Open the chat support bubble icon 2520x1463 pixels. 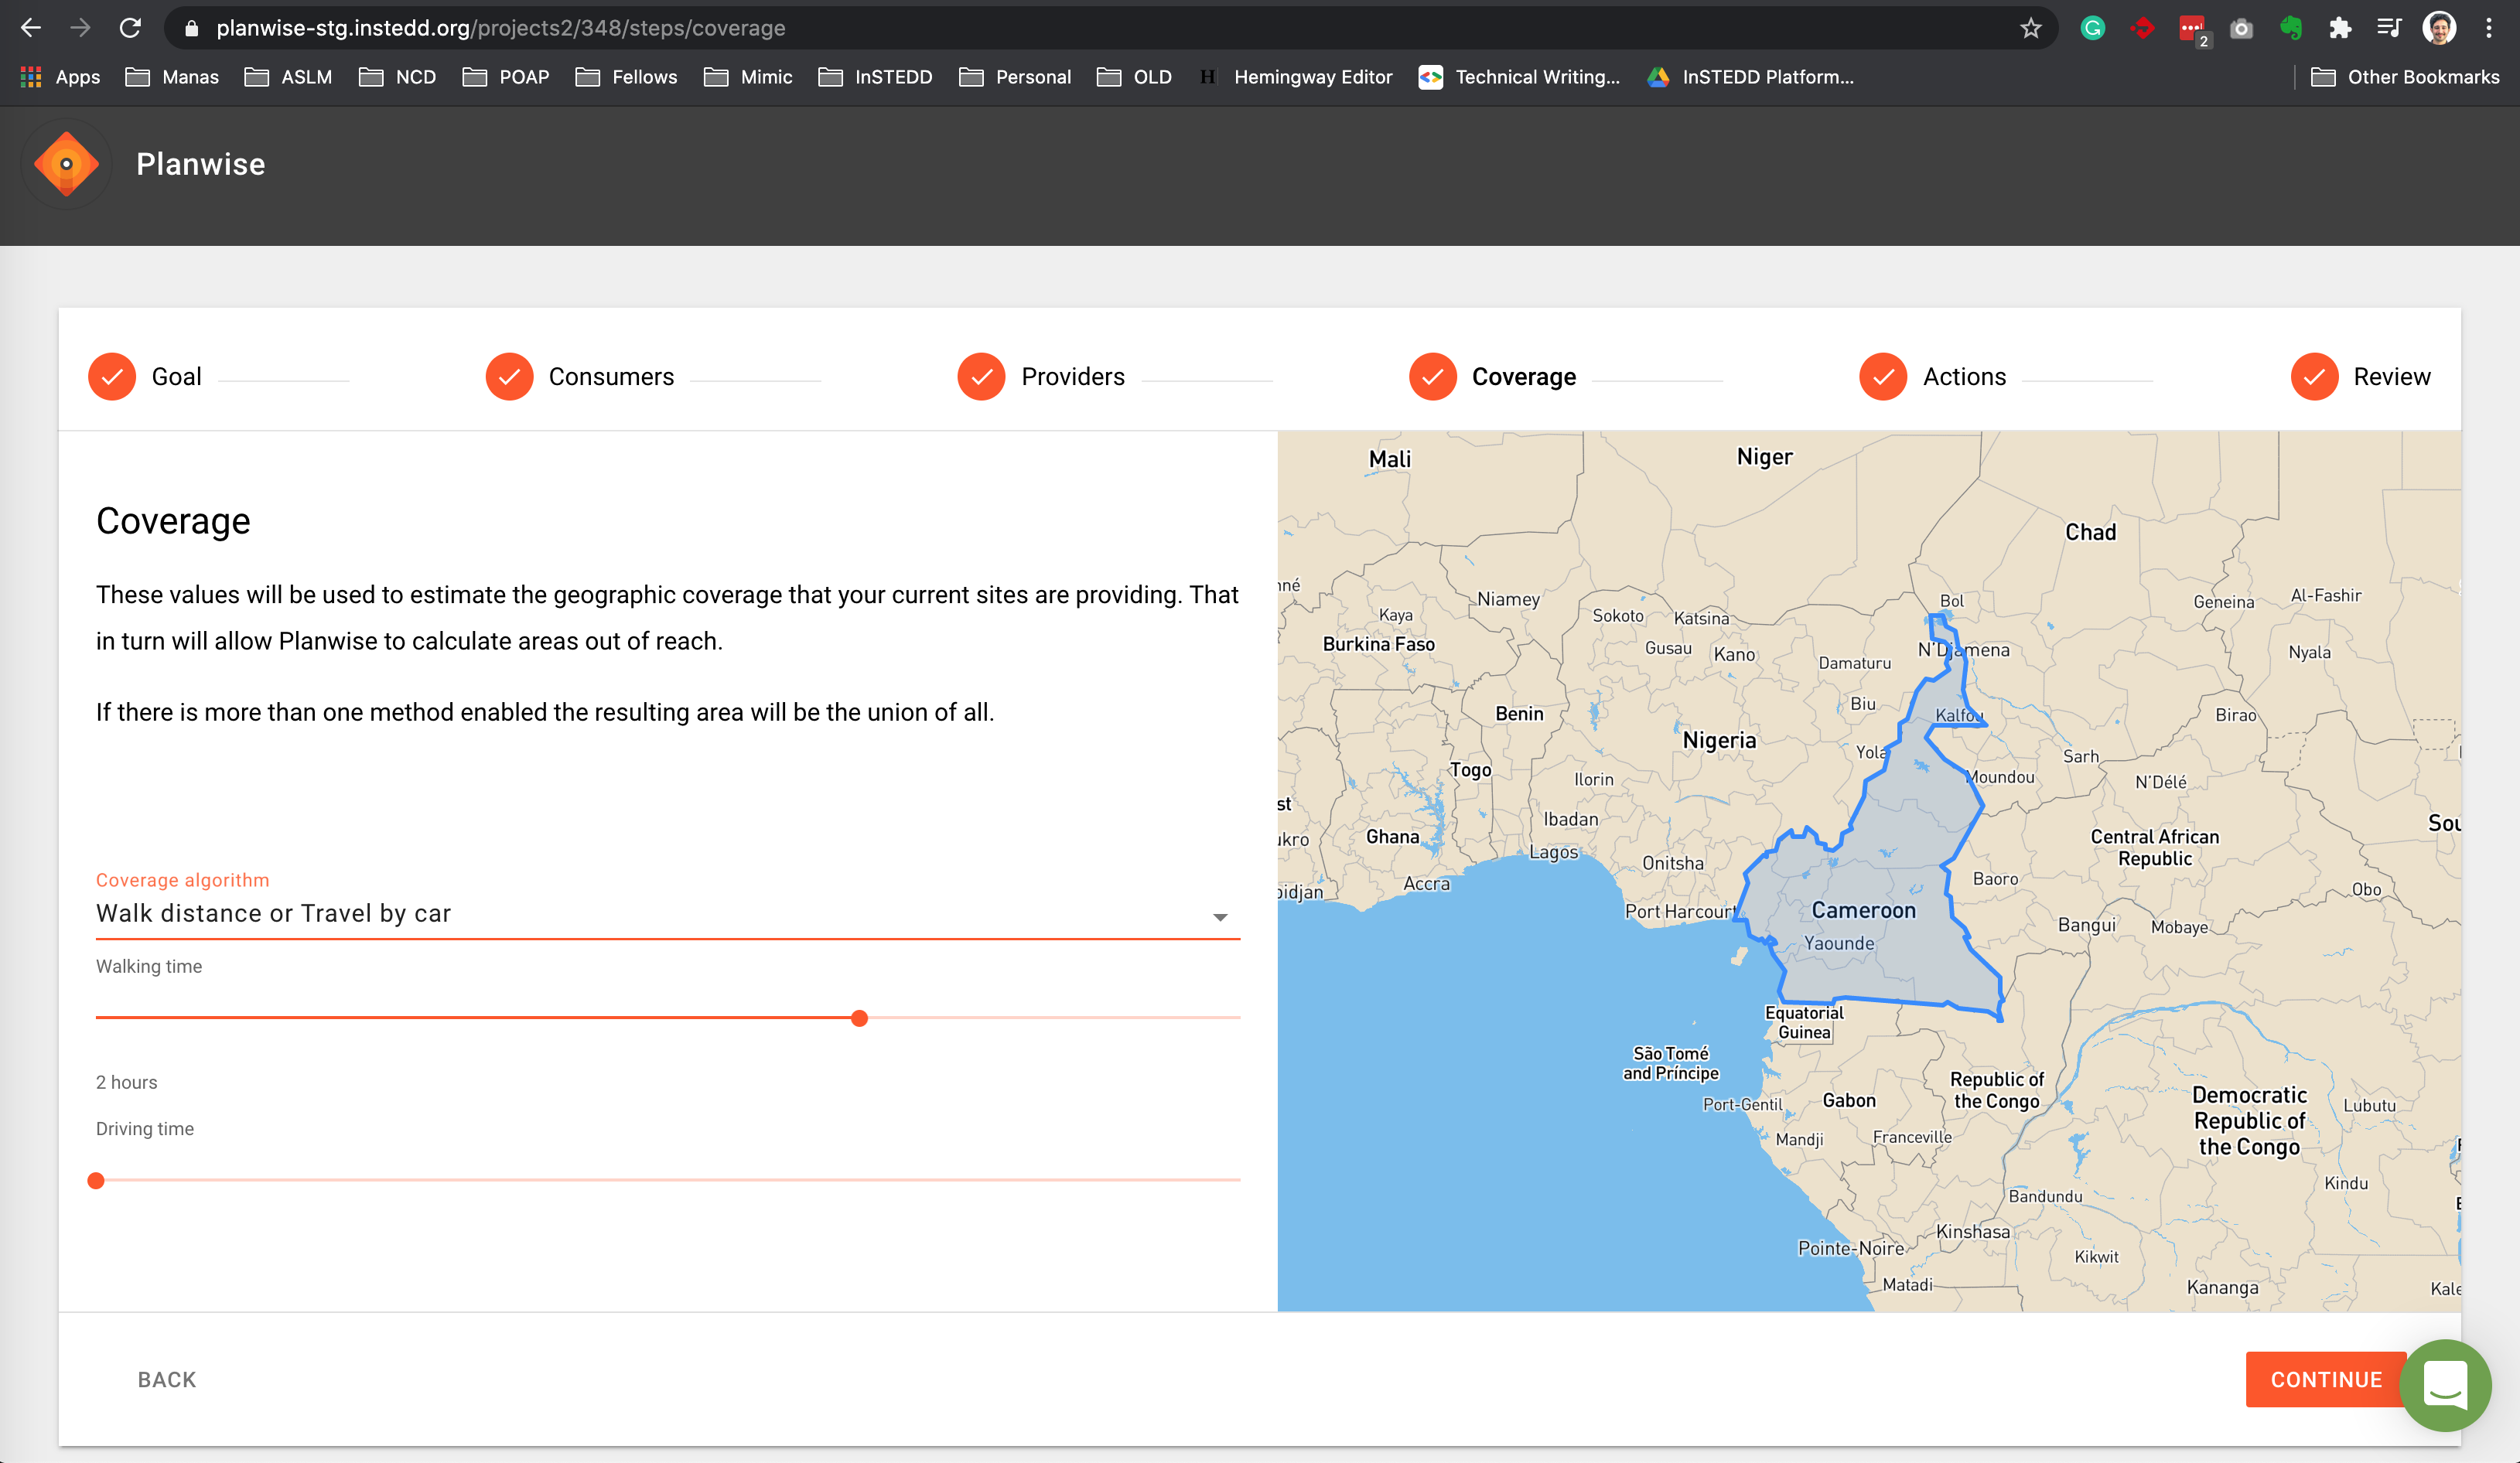click(x=2446, y=1385)
